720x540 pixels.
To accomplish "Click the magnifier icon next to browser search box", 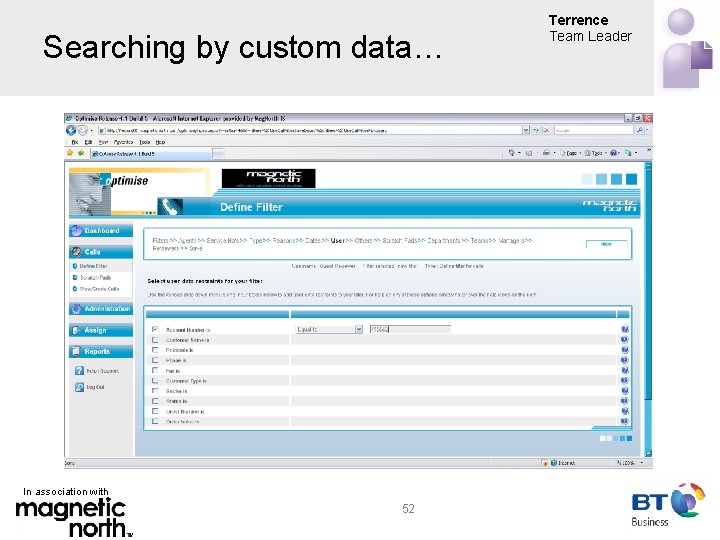I will [639, 130].
